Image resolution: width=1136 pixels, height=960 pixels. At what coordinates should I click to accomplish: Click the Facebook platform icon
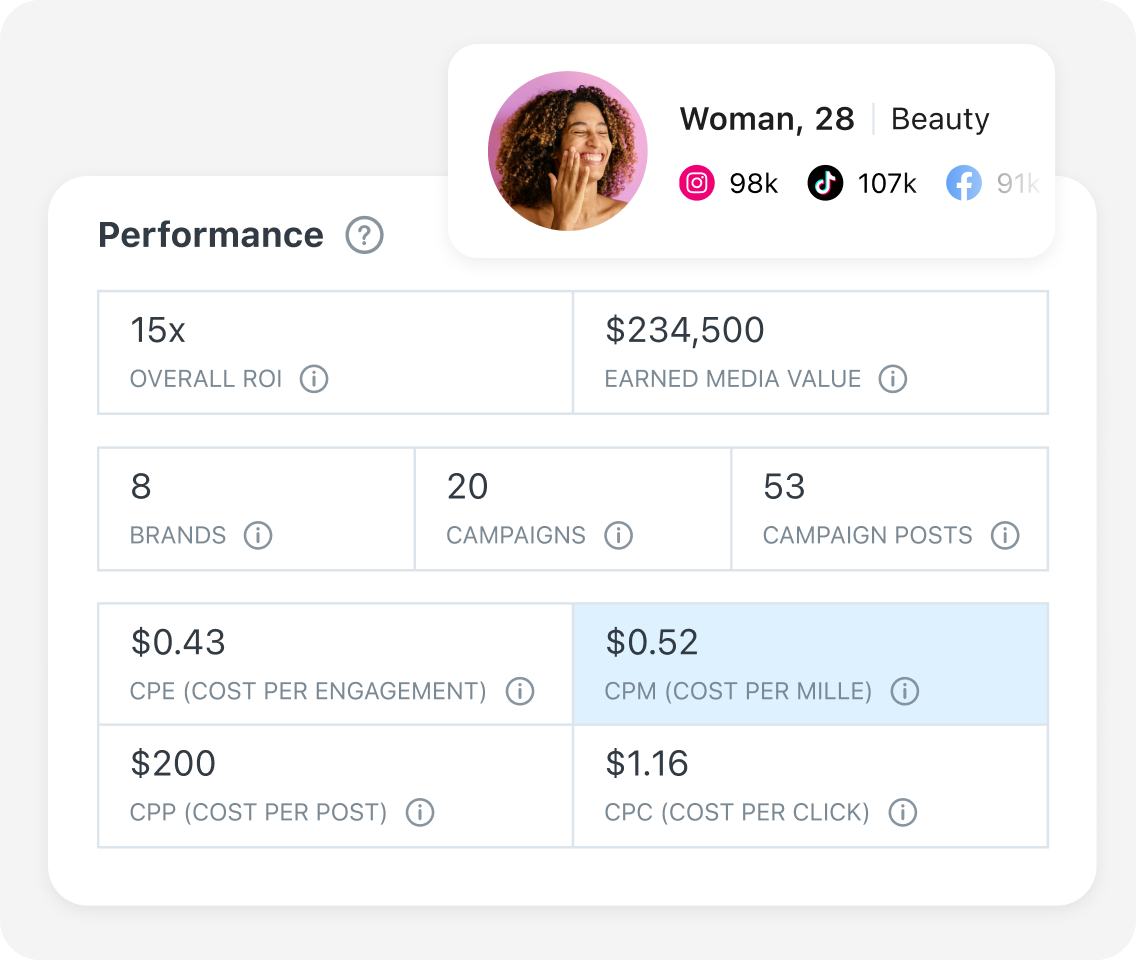(x=964, y=183)
